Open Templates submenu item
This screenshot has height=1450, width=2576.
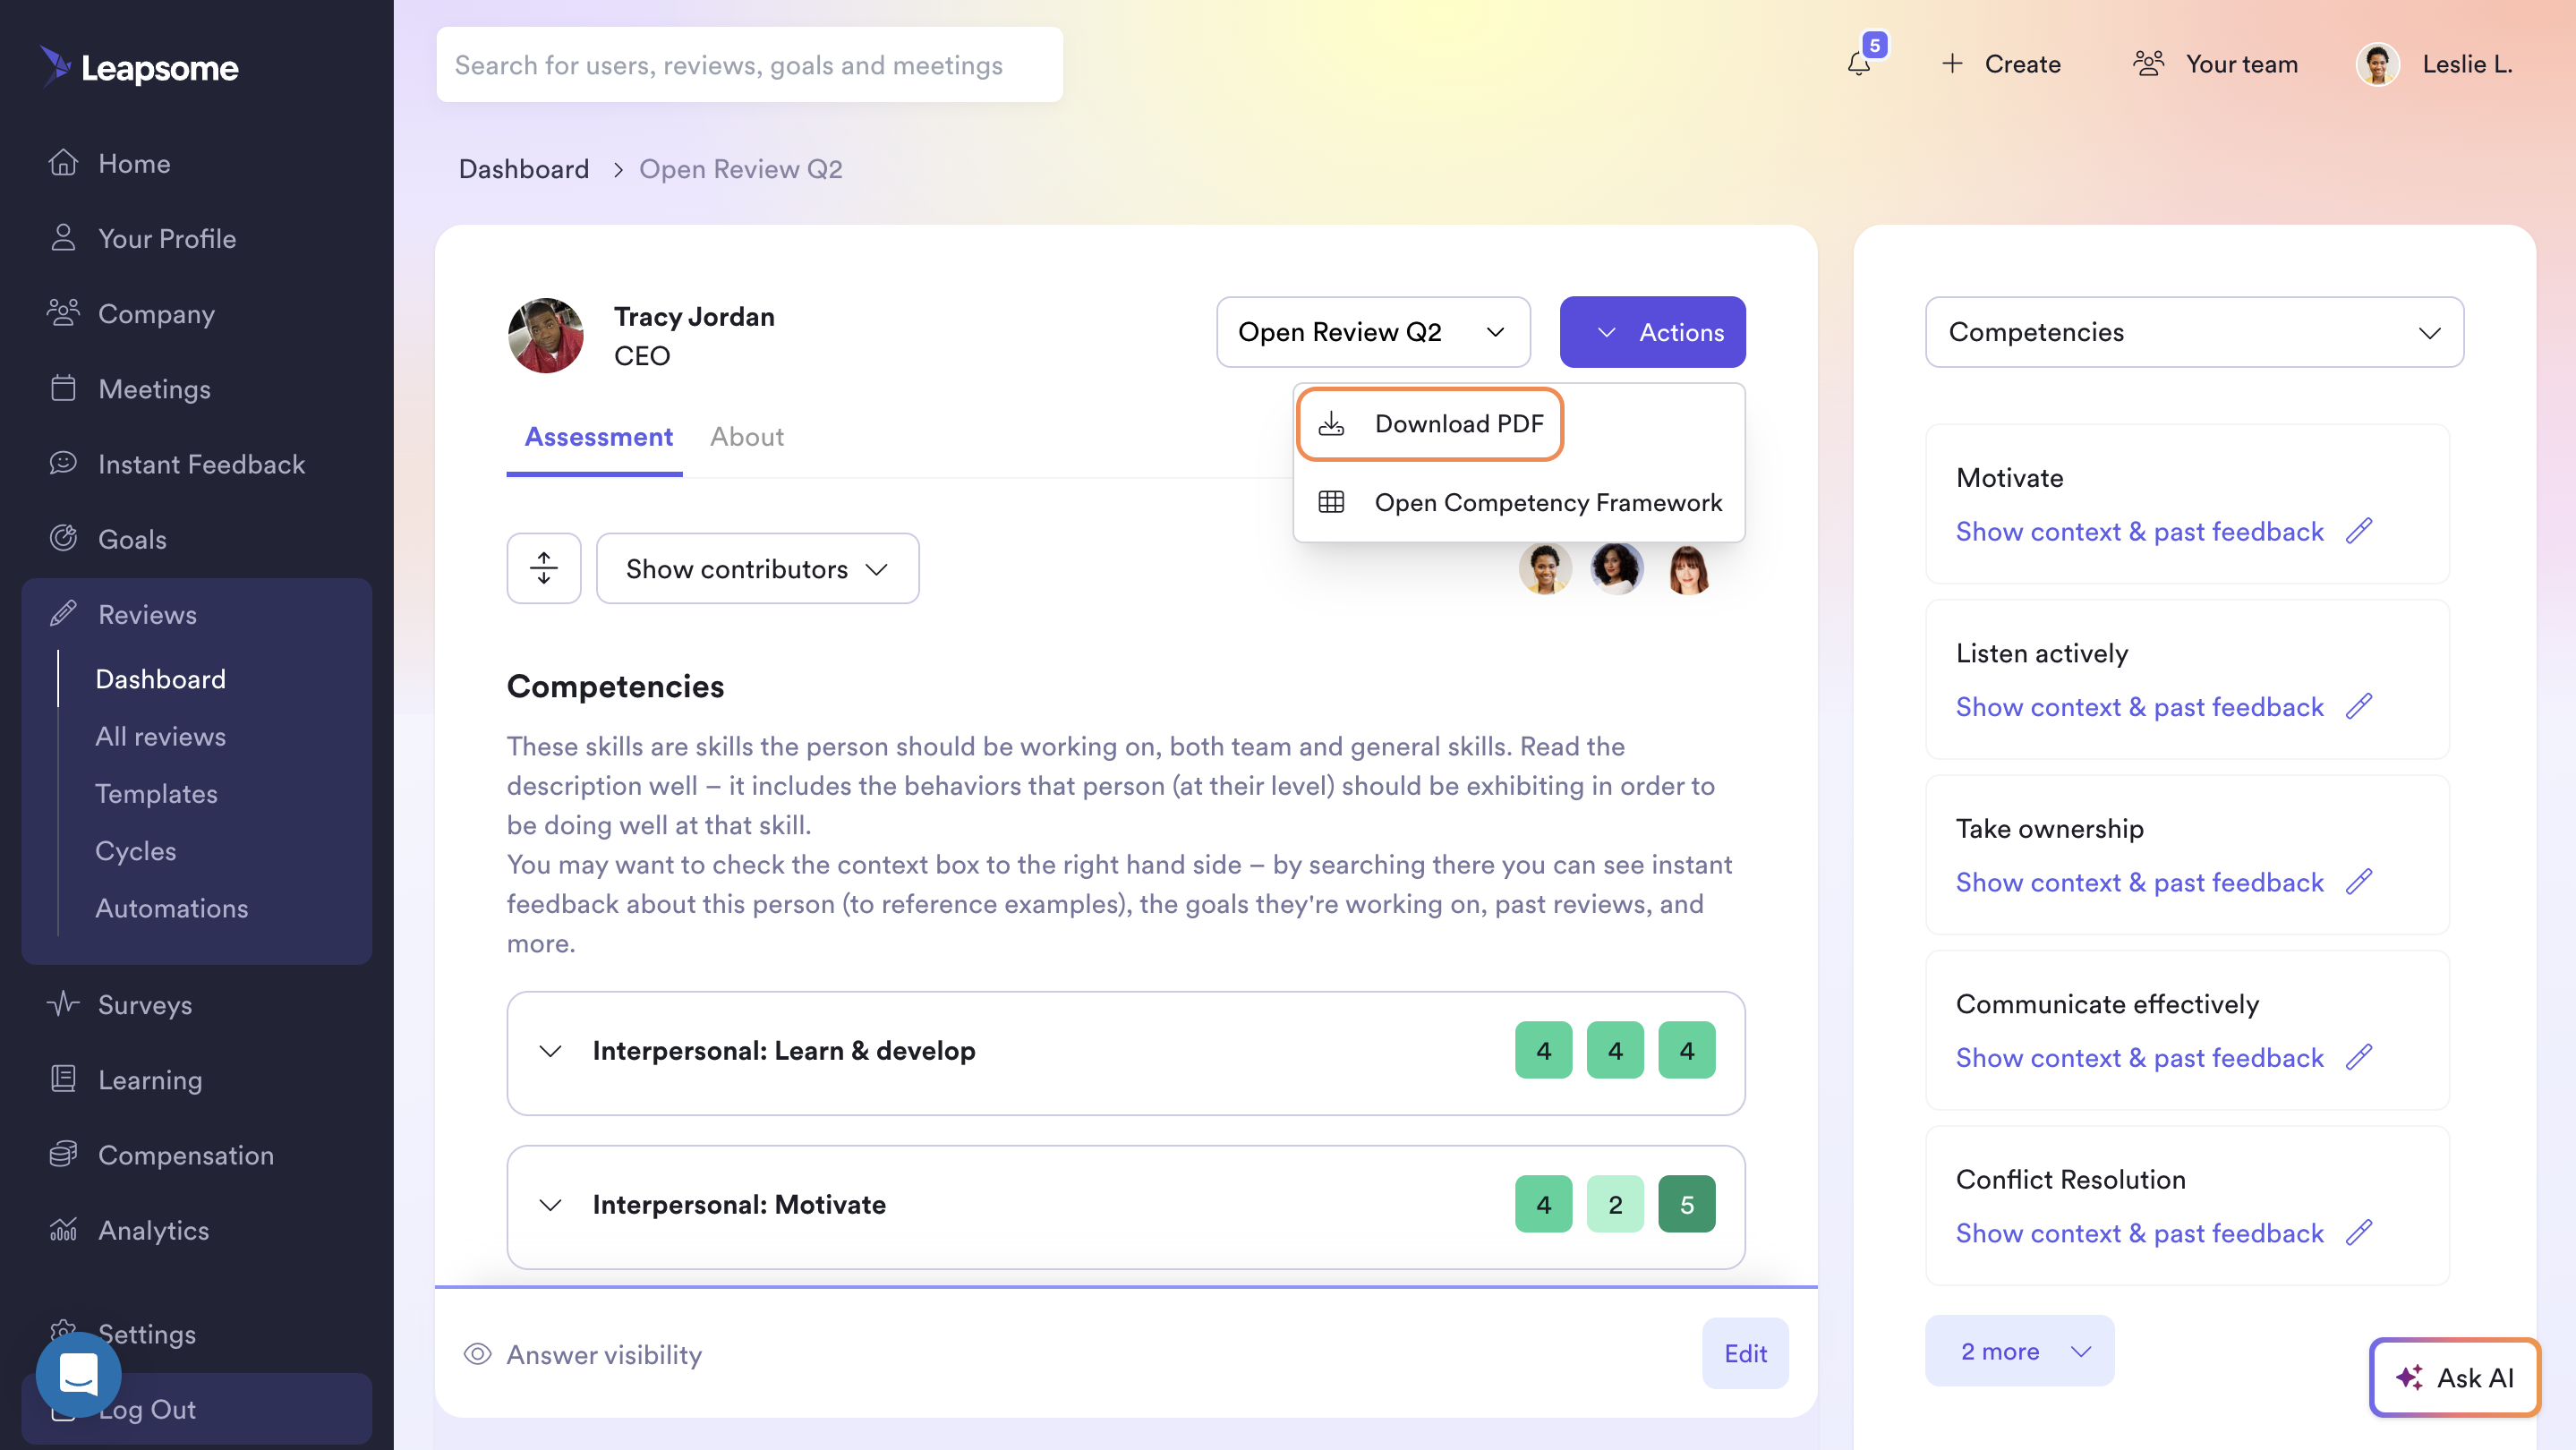coord(156,793)
